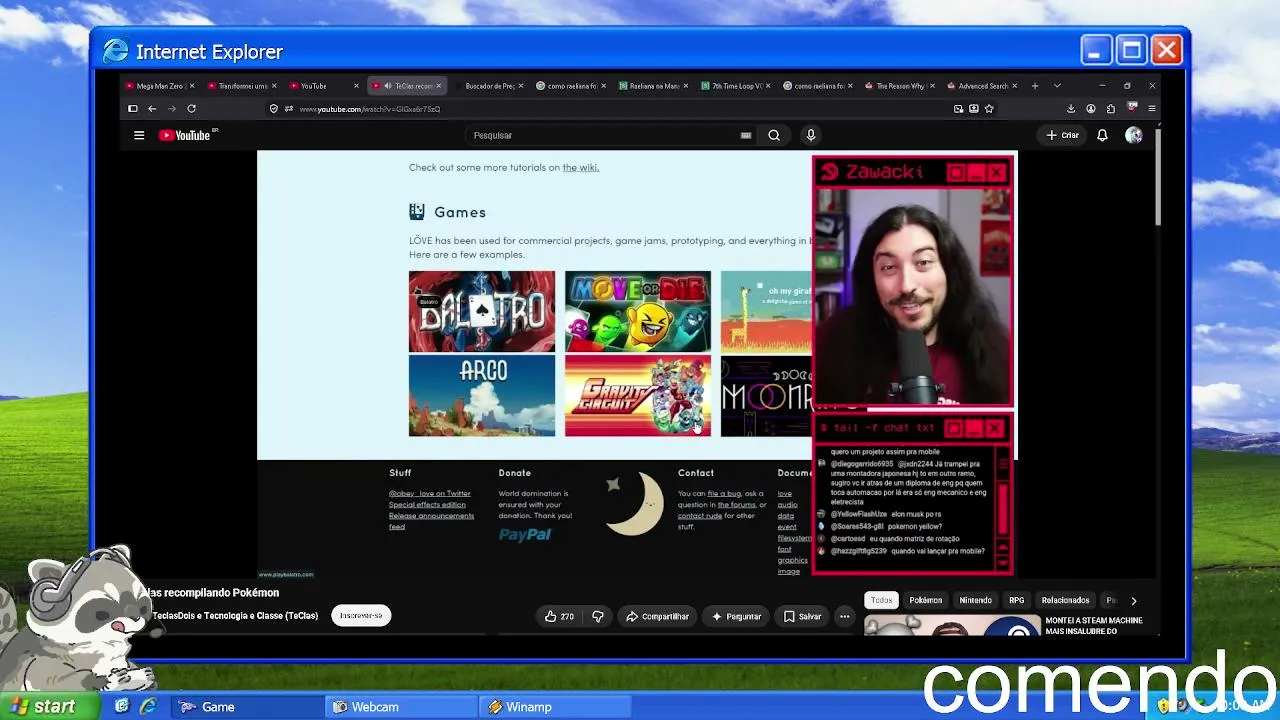Close the 'TeClas' active browser tab
Image resolution: width=1280 pixels, height=720 pixels.
coord(438,86)
